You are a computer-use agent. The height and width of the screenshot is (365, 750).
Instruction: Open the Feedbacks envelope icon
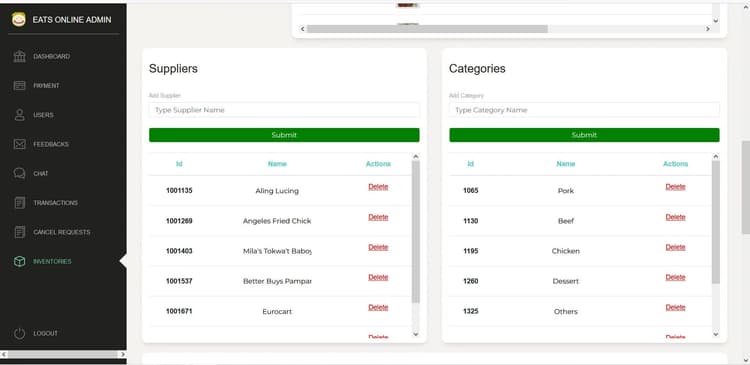20,144
